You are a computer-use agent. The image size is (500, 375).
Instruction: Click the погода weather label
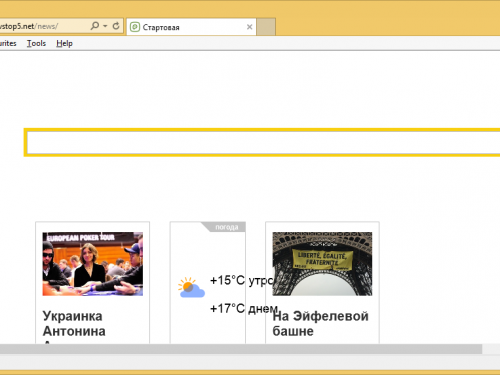(227, 227)
